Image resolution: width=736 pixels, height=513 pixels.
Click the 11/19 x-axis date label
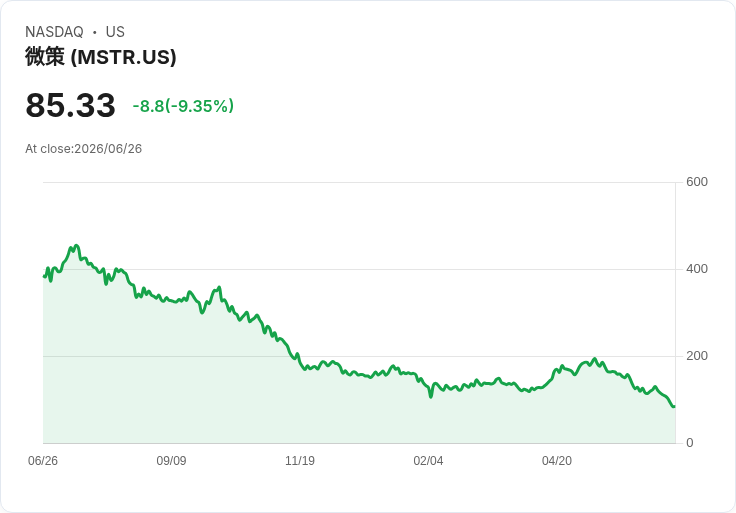coord(300,460)
